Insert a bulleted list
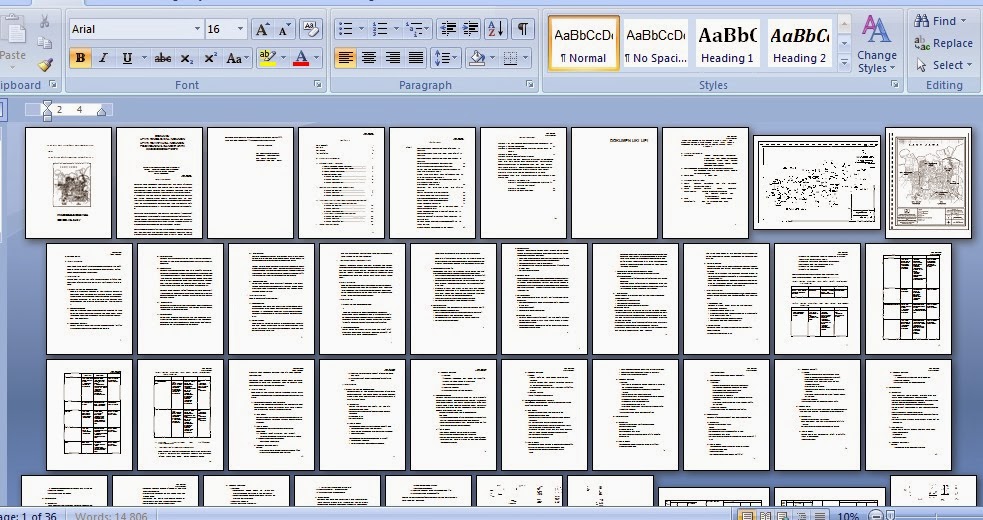Image resolution: width=983 pixels, height=520 pixels. click(345, 29)
